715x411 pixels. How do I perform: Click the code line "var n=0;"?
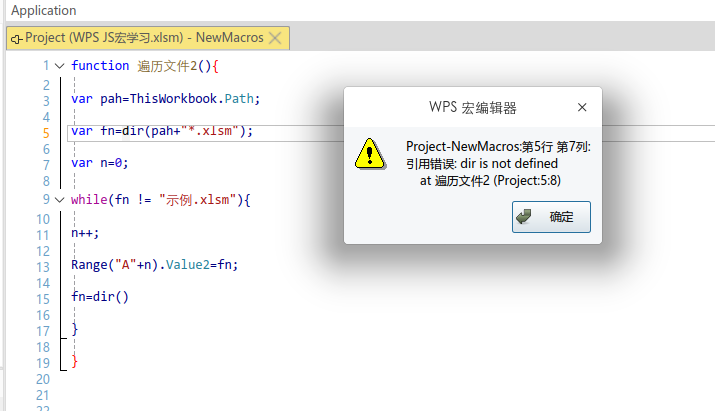click(x=100, y=163)
